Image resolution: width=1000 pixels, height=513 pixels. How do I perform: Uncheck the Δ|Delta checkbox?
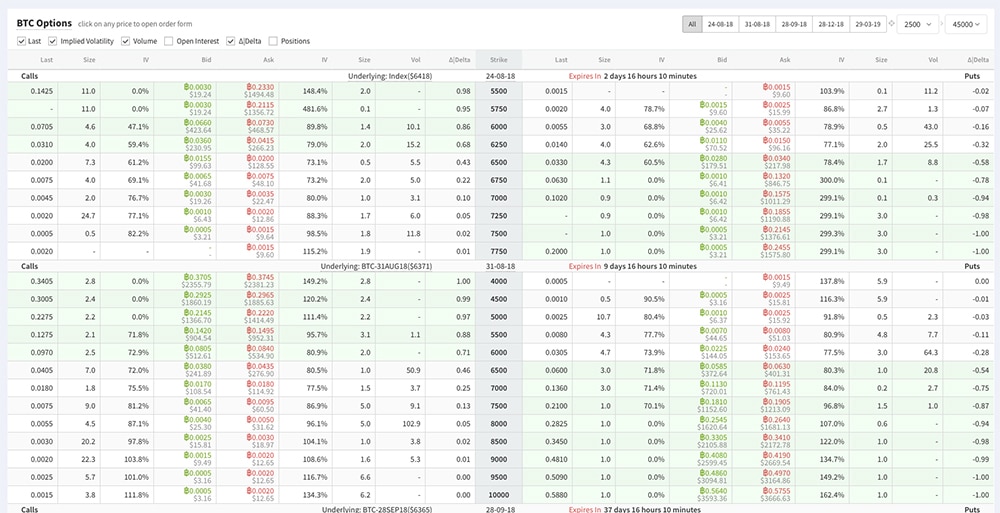point(230,41)
